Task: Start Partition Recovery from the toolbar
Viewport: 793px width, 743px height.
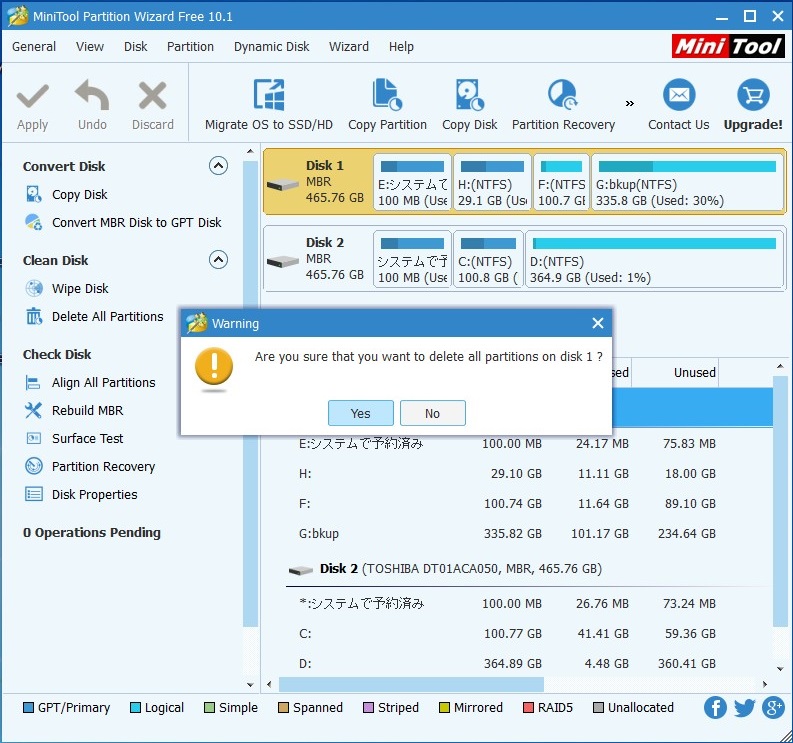Action: pyautogui.click(x=563, y=105)
